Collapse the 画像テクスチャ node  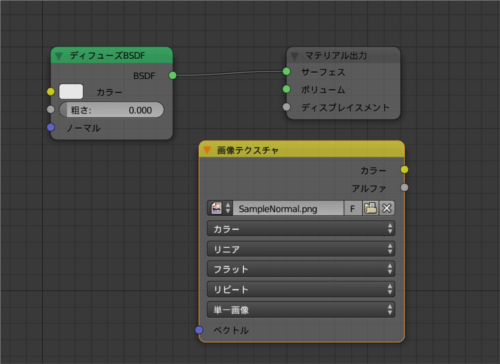207,150
